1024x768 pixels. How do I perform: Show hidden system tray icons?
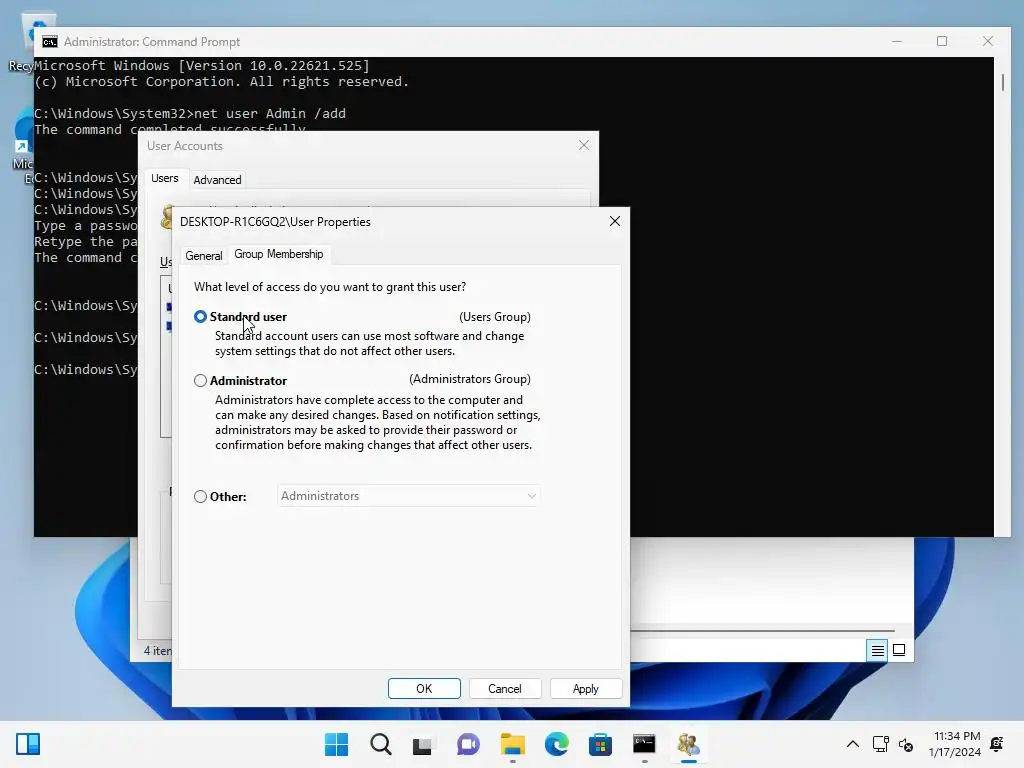click(x=853, y=744)
